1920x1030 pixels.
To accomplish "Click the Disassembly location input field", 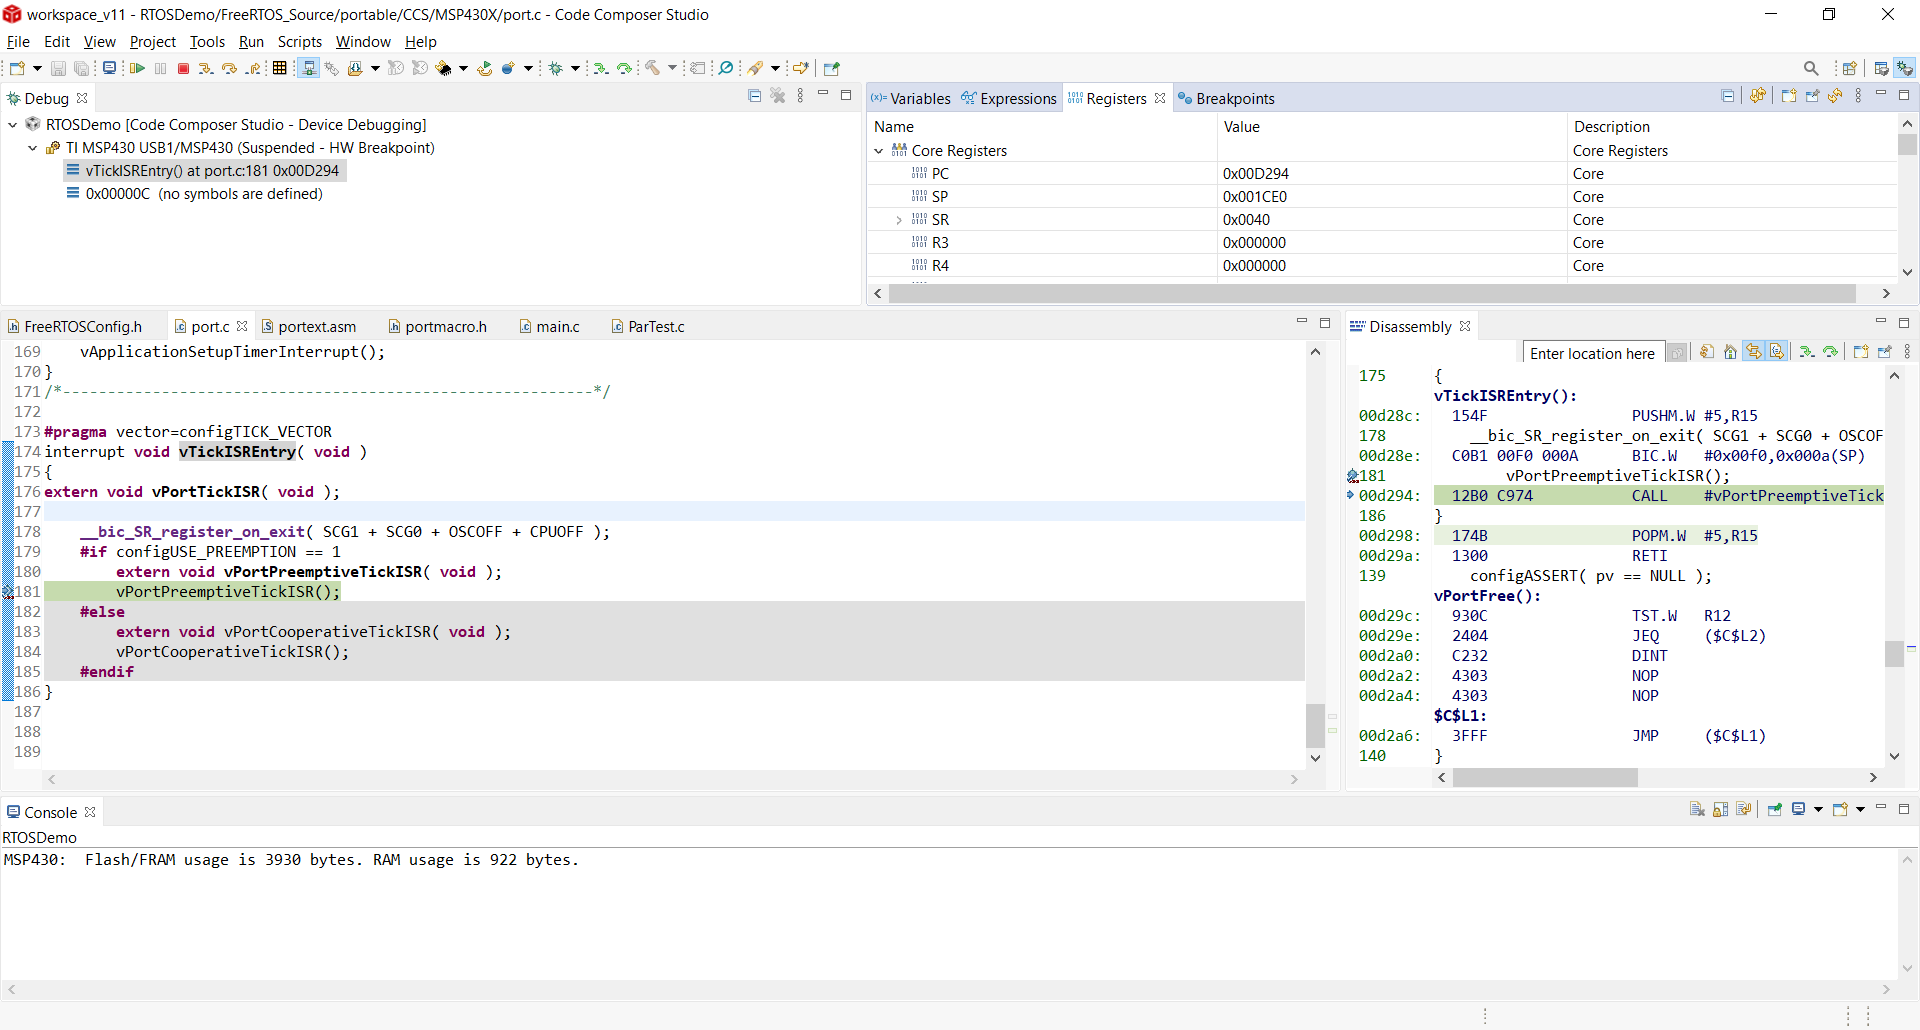I will click(x=1592, y=353).
